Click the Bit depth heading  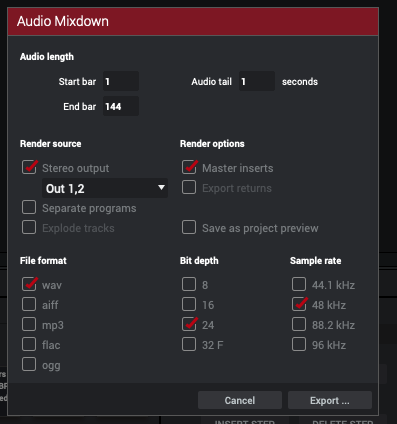pyautogui.click(x=199, y=261)
